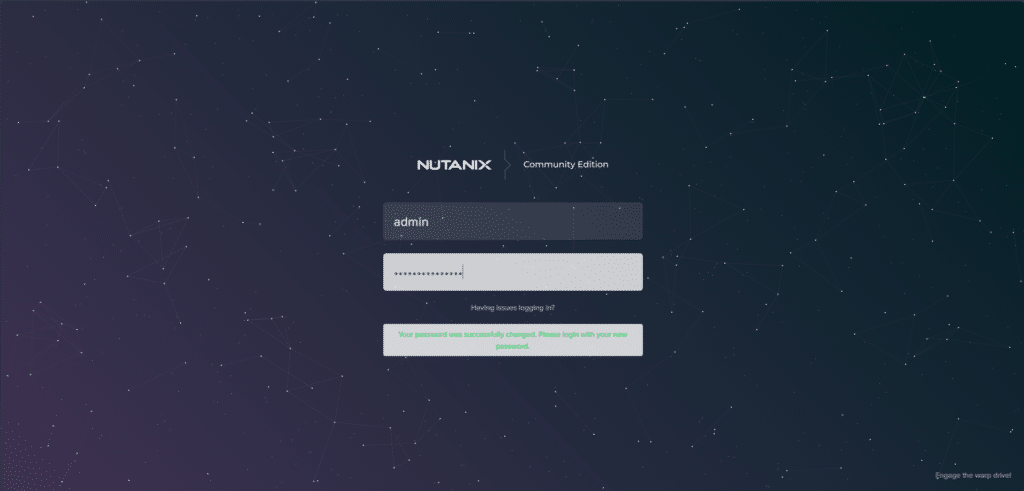Place cursor after the word admin
The width and height of the screenshot is (1024, 491).
click(x=431, y=222)
